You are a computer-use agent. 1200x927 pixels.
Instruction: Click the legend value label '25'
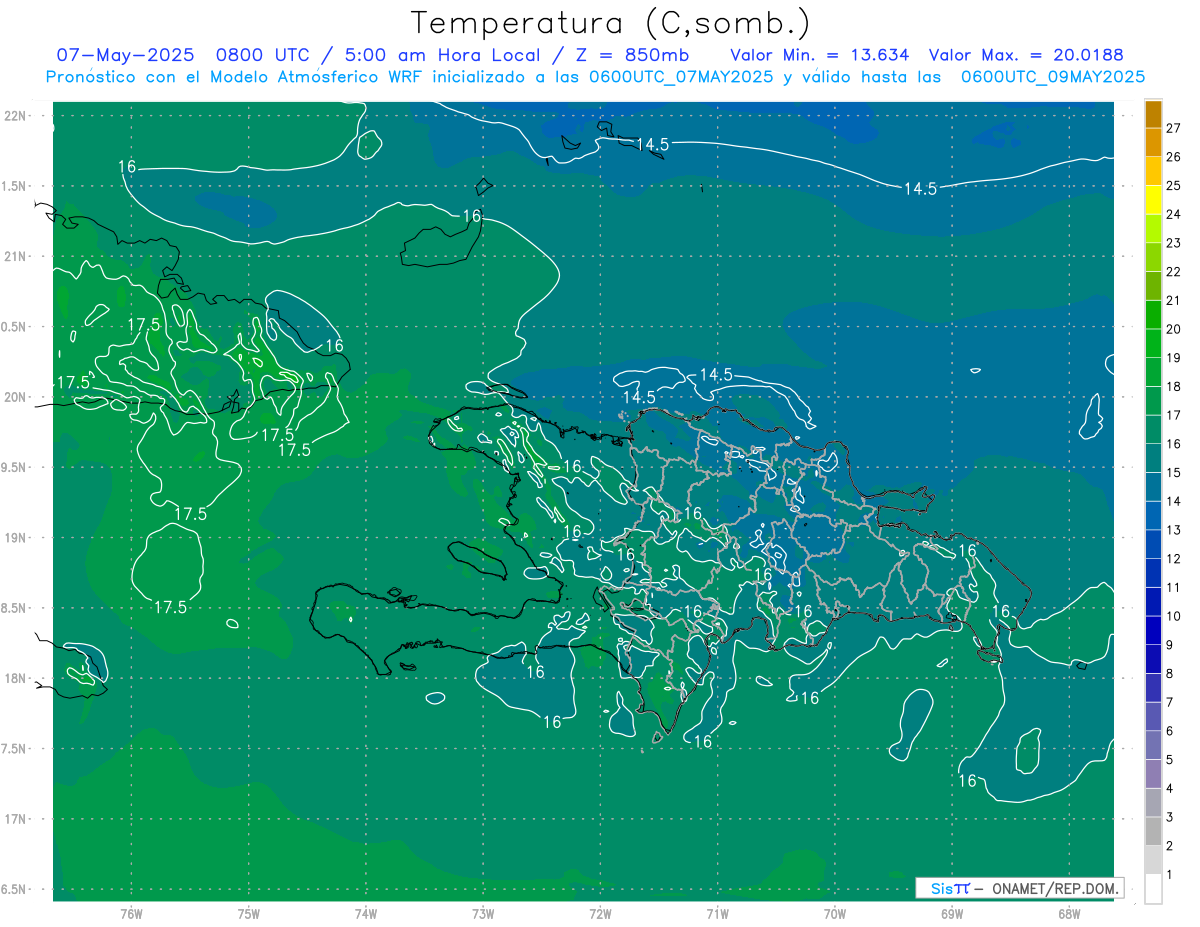[x=1174, y=185]
